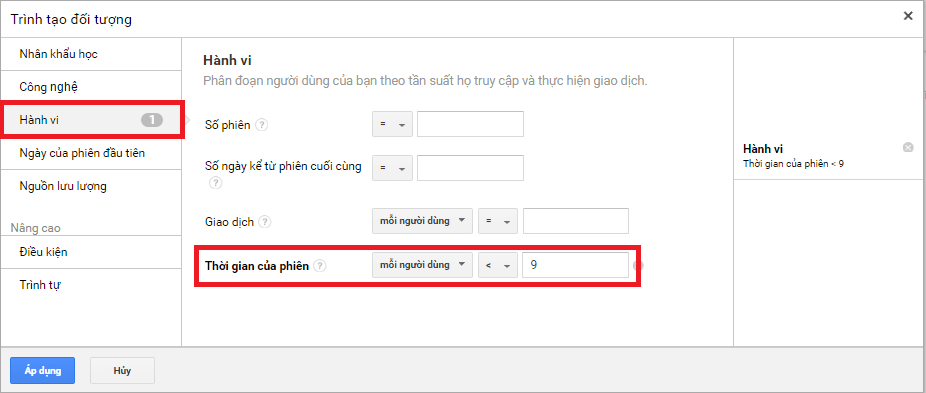Image resolution: width=926 pixels, height=393 pixels.
Task: Open Thời gian của phiên mỗi người dùng dropdown
Action: click(x=422, y=265)
